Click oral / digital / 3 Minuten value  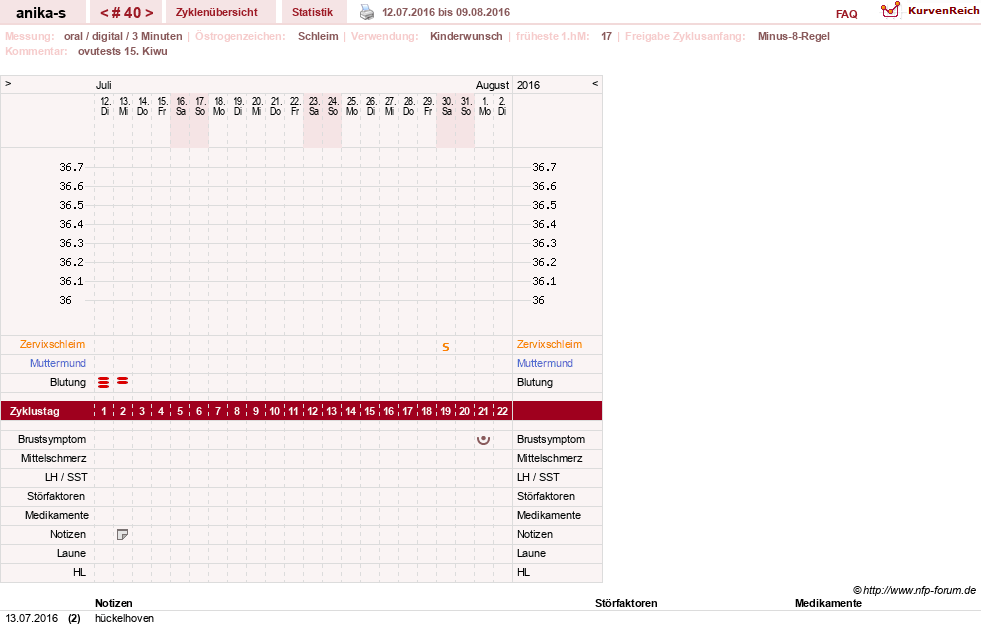pos(123,36)
